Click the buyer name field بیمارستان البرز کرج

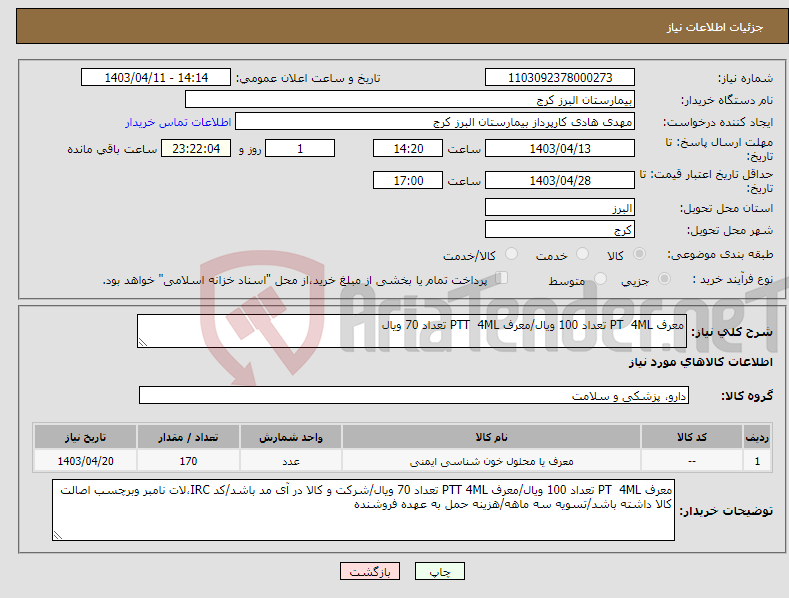tap(410, 99)
